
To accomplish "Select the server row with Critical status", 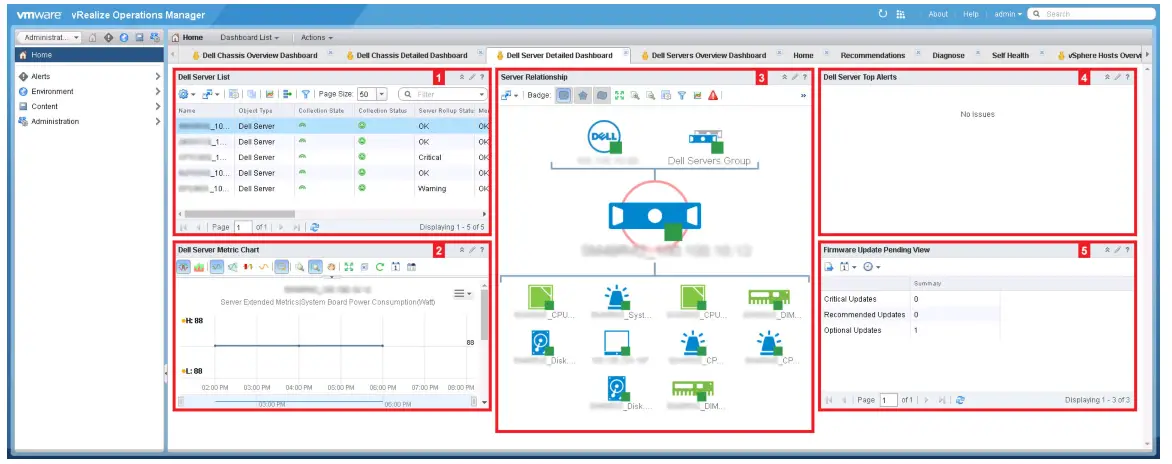I will pos(332,157).
